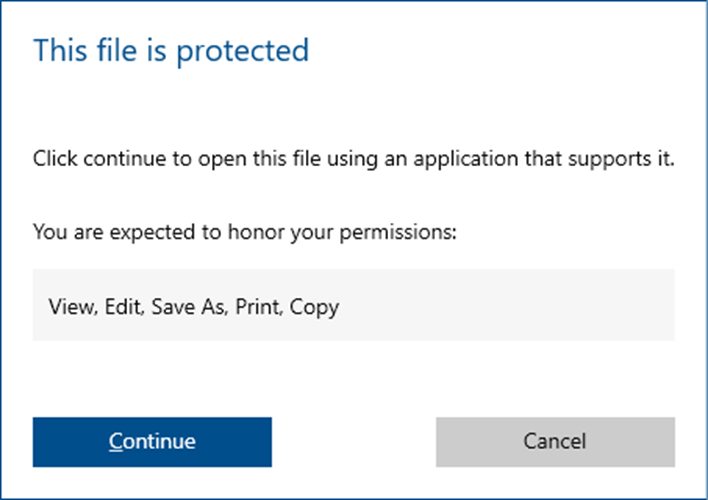The width and height of the screenshot is (708, 500).
Task: Click 'Save As' in the permissions list
Action: point(188,307)
